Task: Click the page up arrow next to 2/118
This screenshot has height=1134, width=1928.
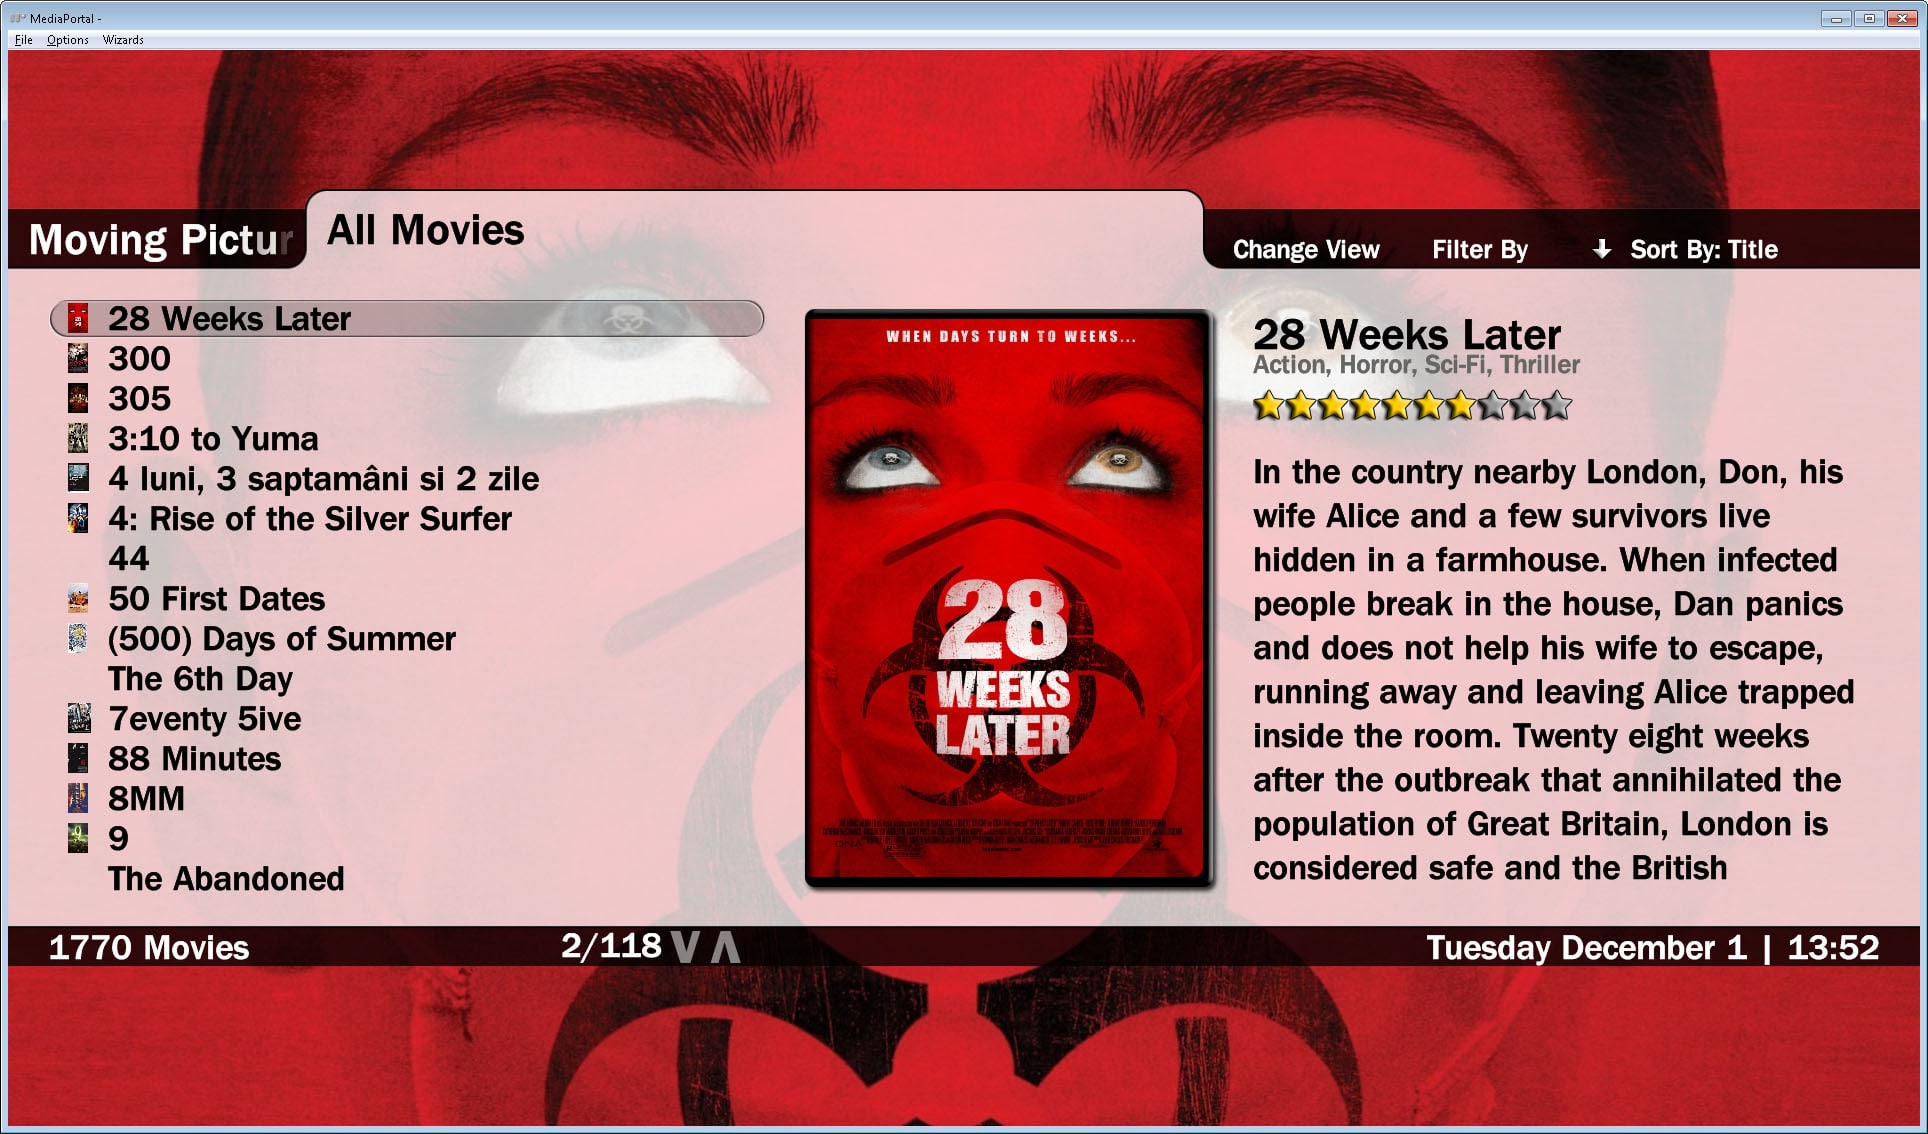Action: 725,946
